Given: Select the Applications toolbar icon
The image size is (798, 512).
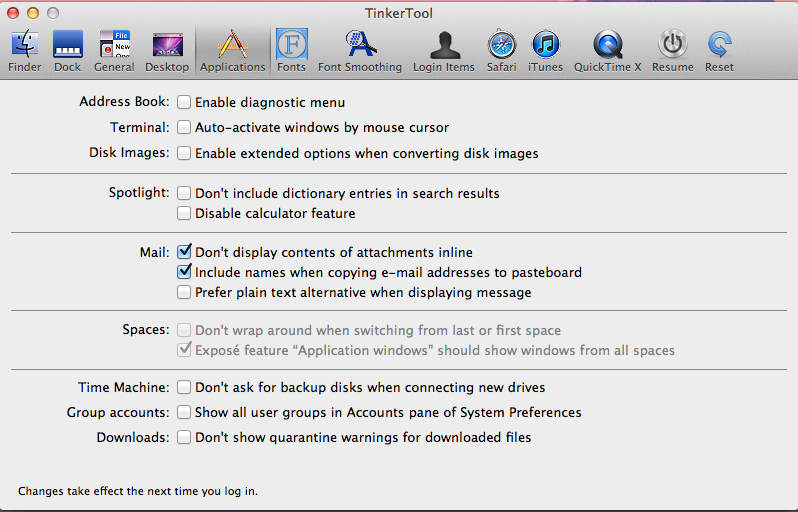Looking at the screenshot, I should tap(233, 51).
